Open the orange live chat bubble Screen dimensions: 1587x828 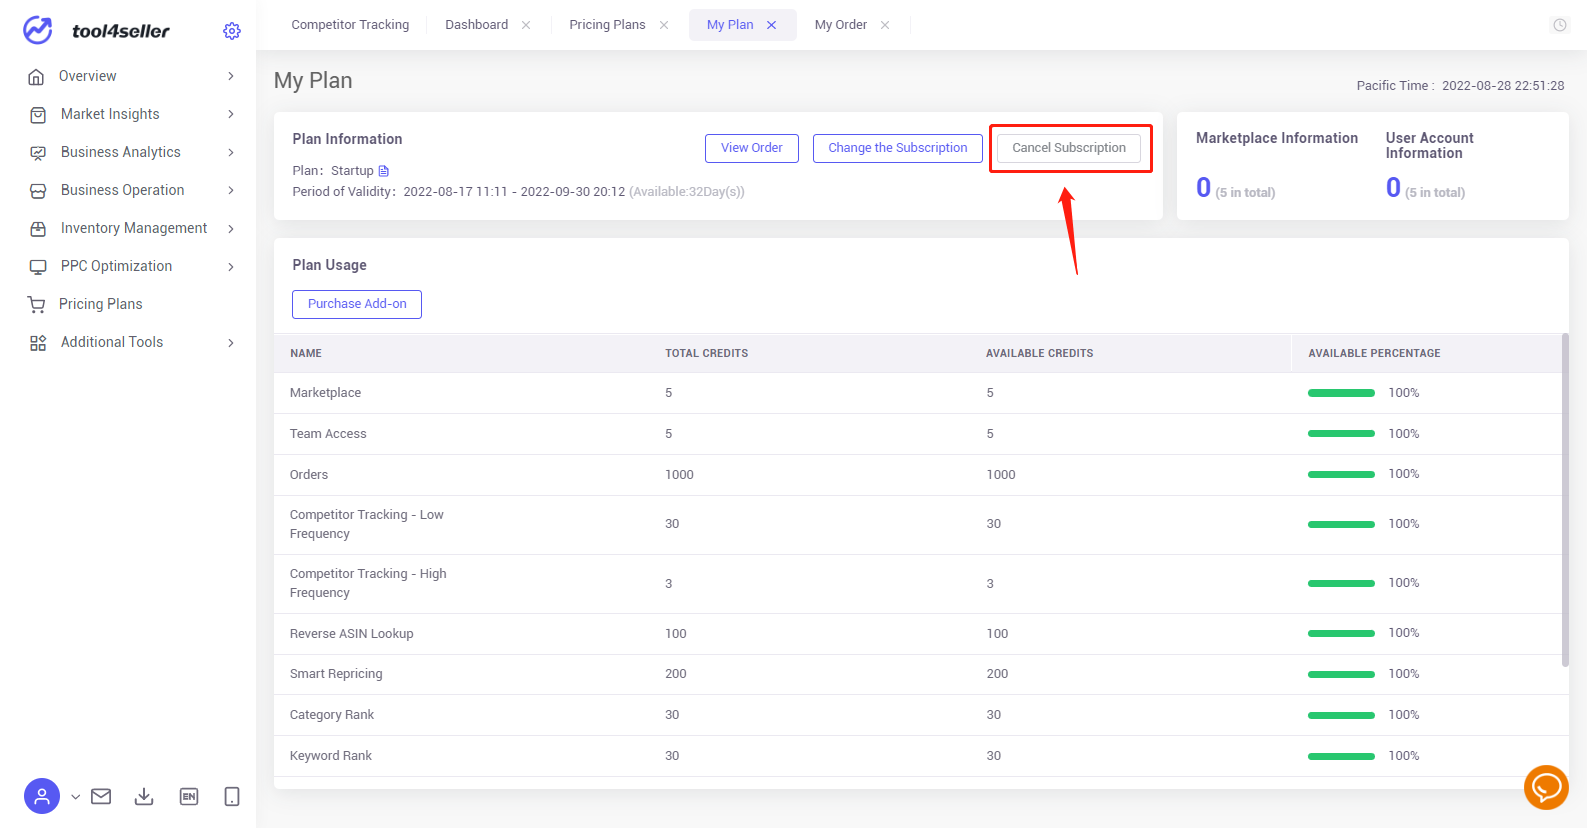1546,788
